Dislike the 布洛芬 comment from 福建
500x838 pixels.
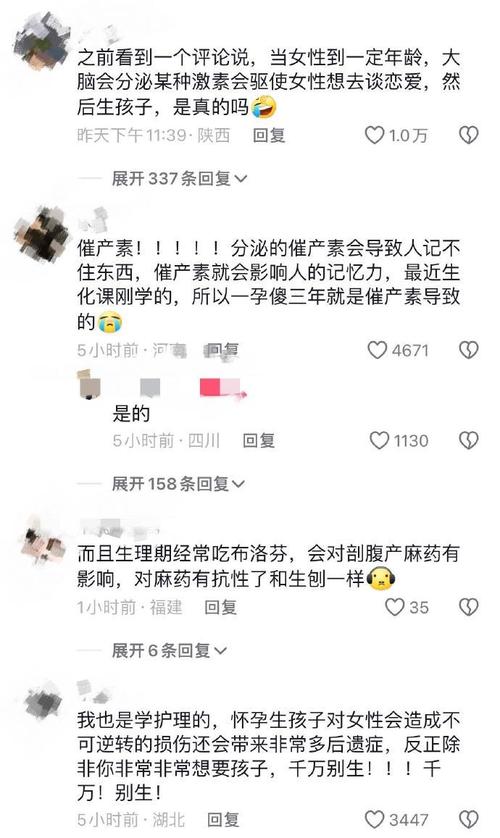468,607
